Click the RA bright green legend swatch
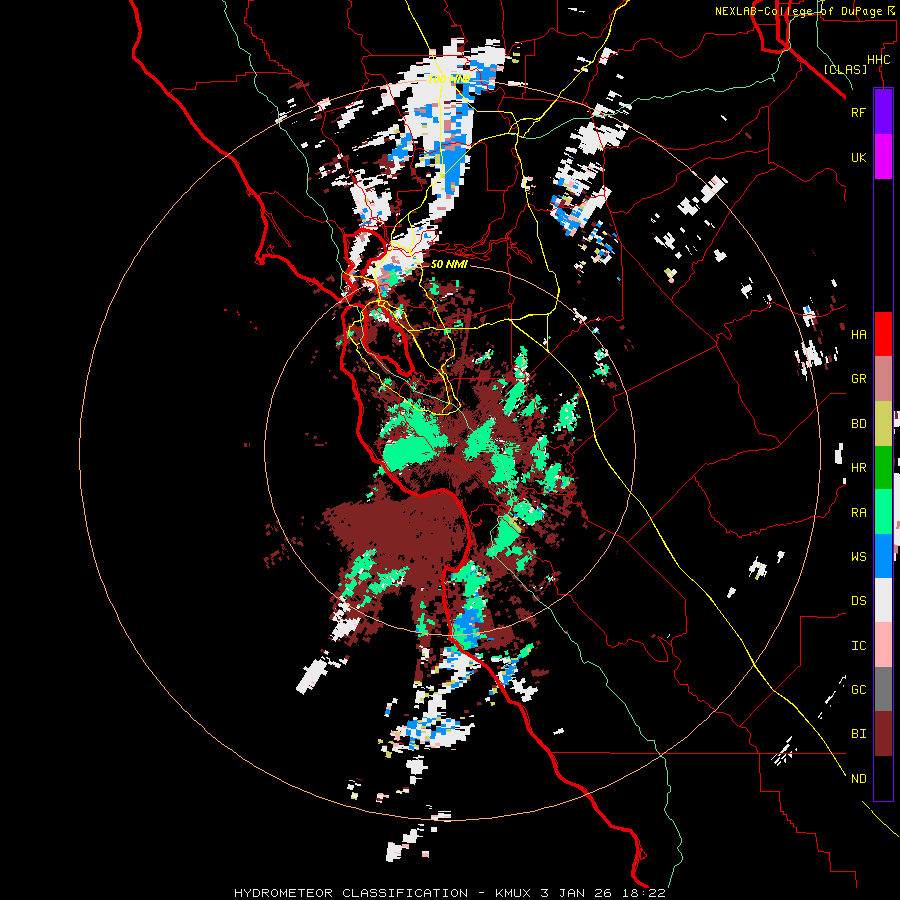900x900 pixels. point(883,512)
